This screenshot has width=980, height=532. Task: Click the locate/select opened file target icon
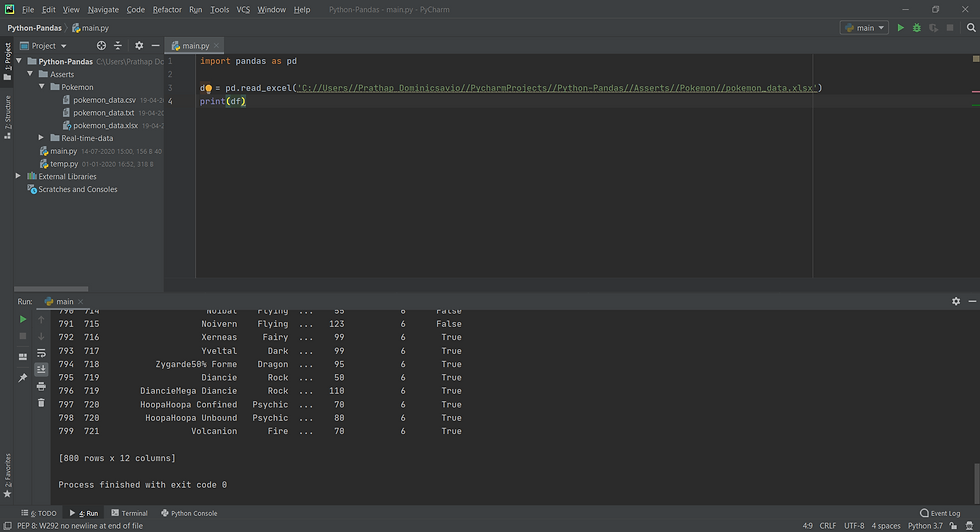tap(101, 46)
